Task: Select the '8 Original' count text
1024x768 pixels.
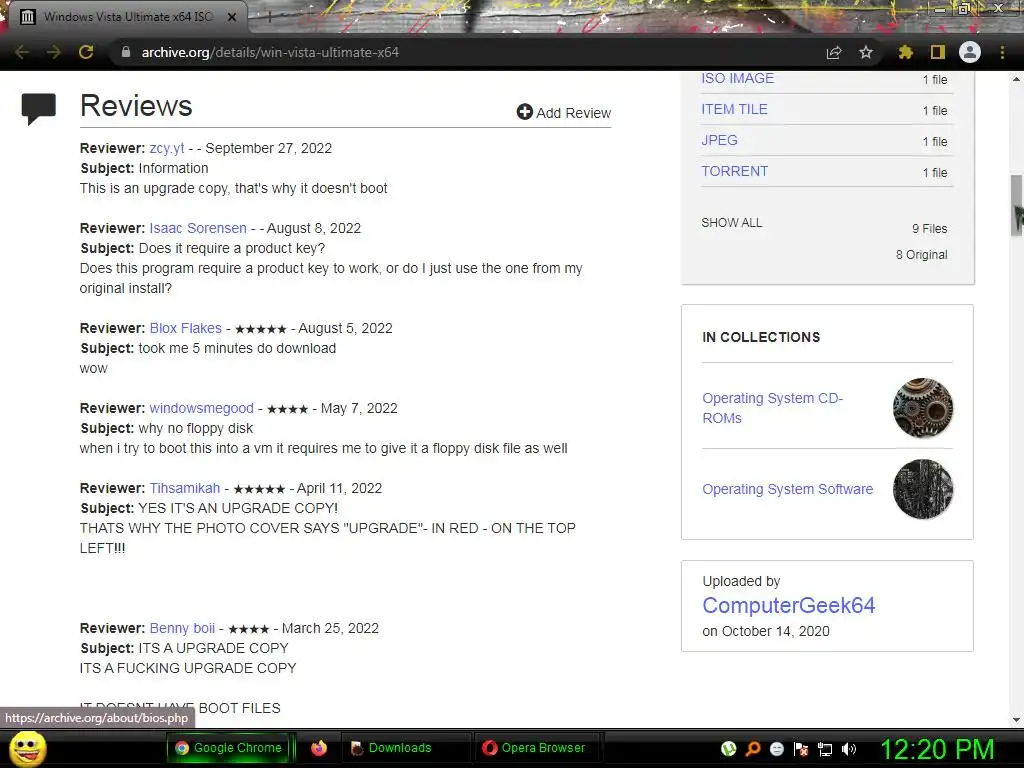Action: point(921,255)
